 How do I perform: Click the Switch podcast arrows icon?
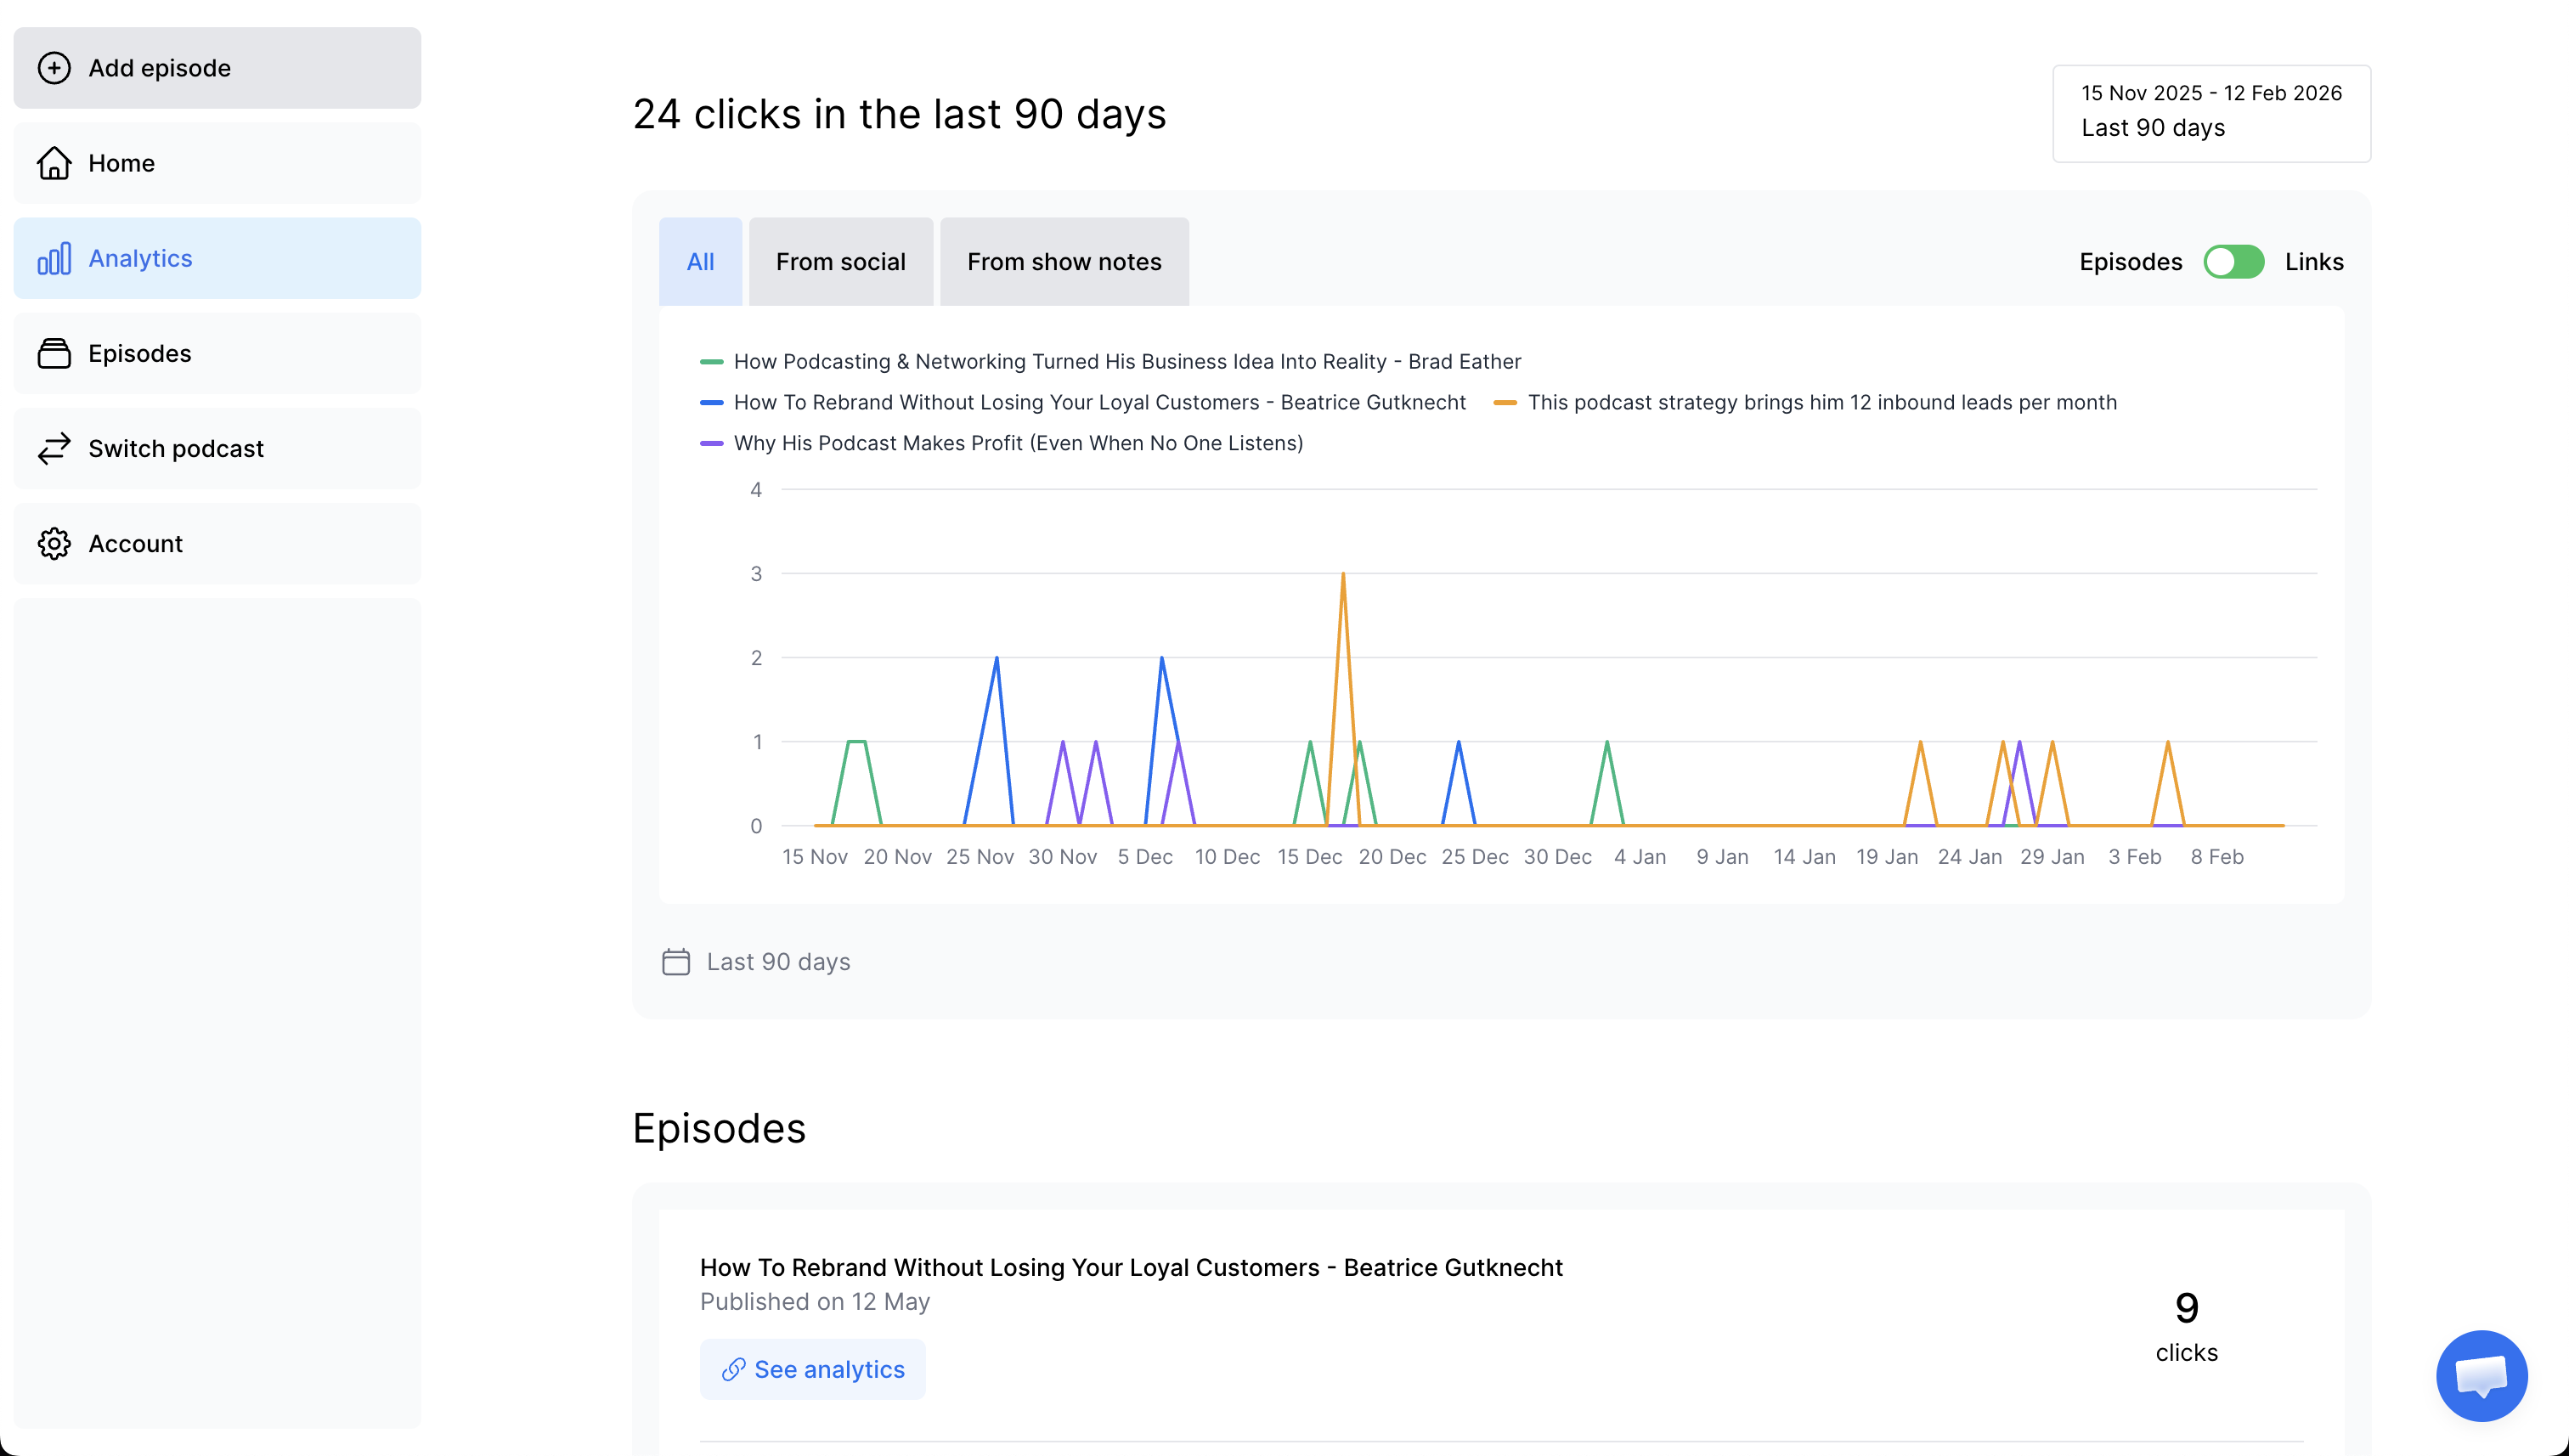tap(54, 448)
